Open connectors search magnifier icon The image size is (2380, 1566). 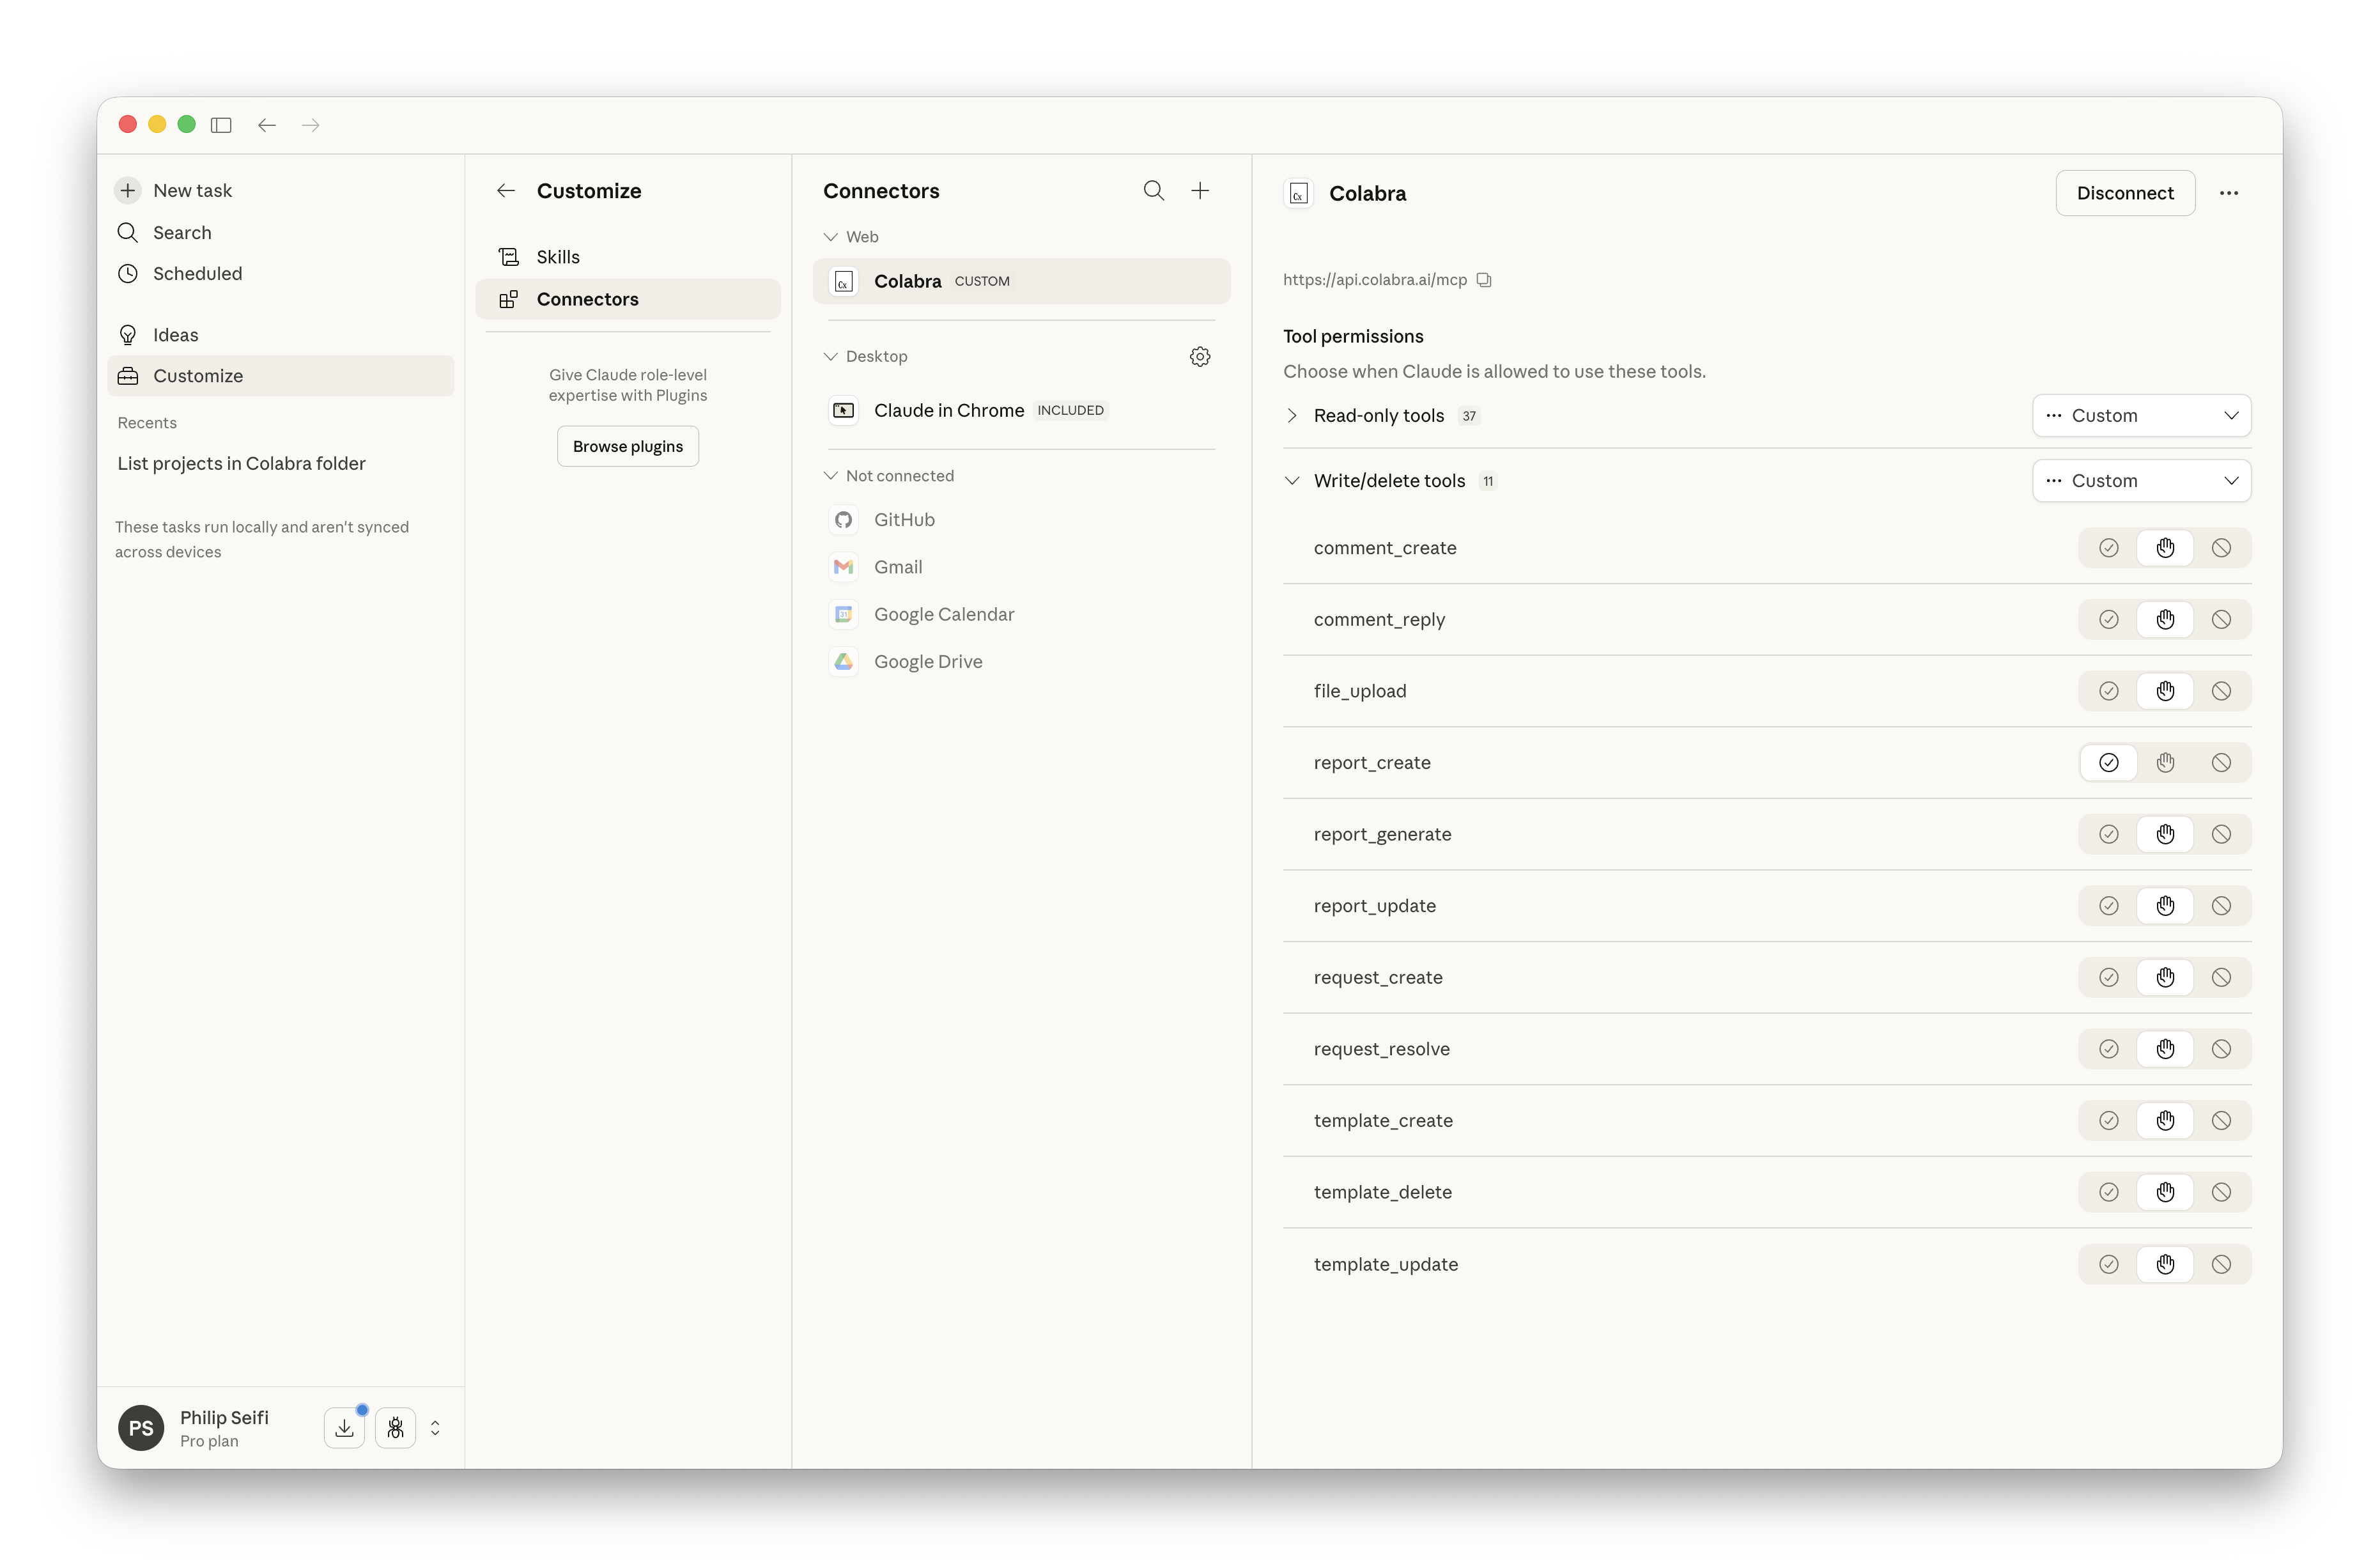point(1153,190)
